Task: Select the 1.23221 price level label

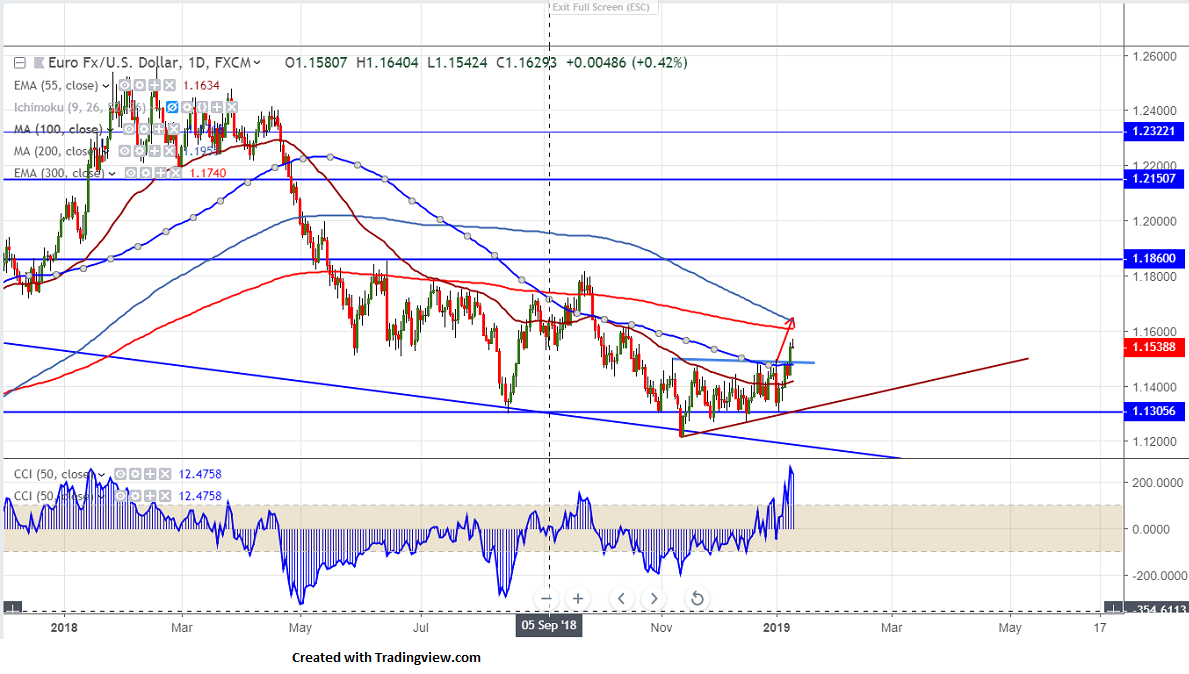Action: pos(1154,131)
